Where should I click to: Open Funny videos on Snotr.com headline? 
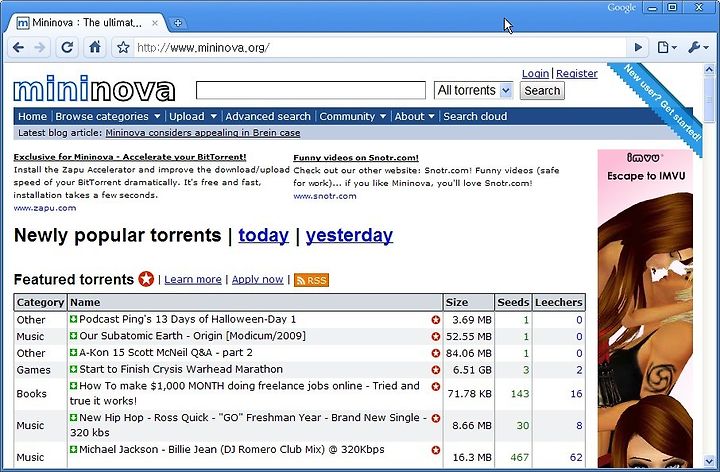click(x=356, y=158)
